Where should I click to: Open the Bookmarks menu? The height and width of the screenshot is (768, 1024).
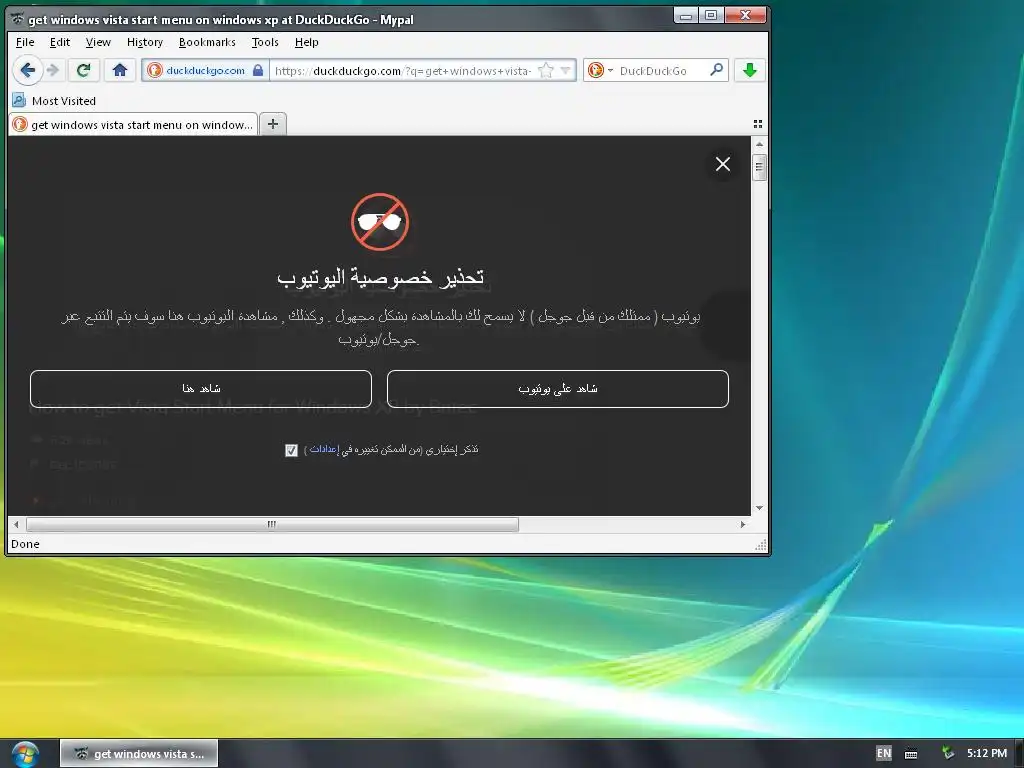point(207,42)
